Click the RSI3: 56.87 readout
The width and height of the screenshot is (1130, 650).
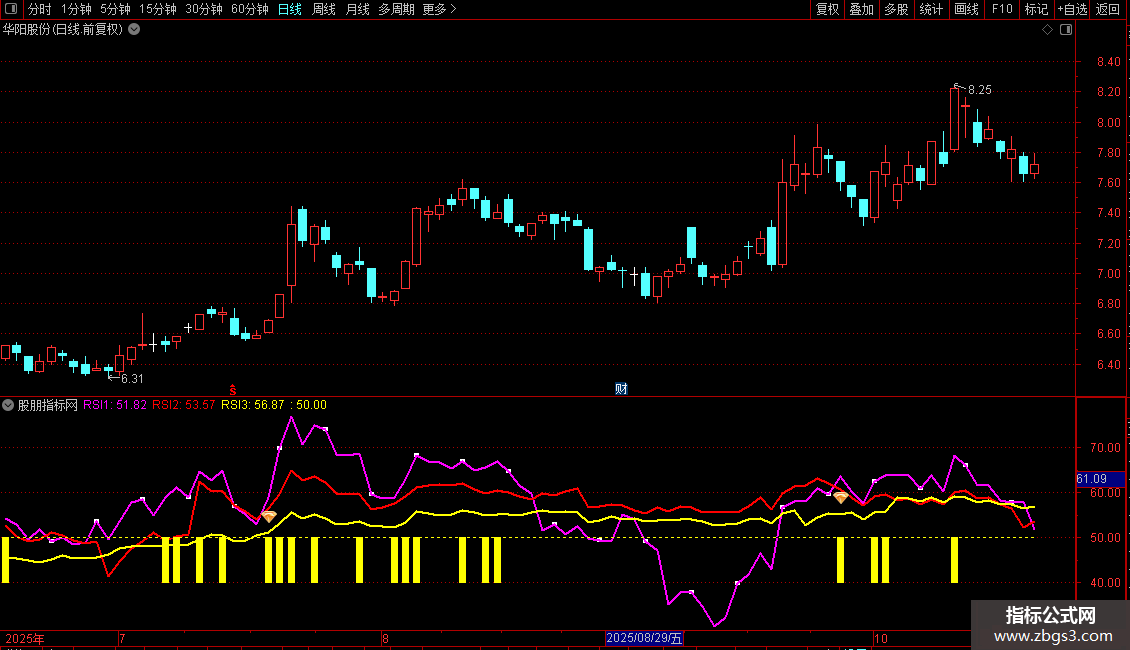(252, 405)
